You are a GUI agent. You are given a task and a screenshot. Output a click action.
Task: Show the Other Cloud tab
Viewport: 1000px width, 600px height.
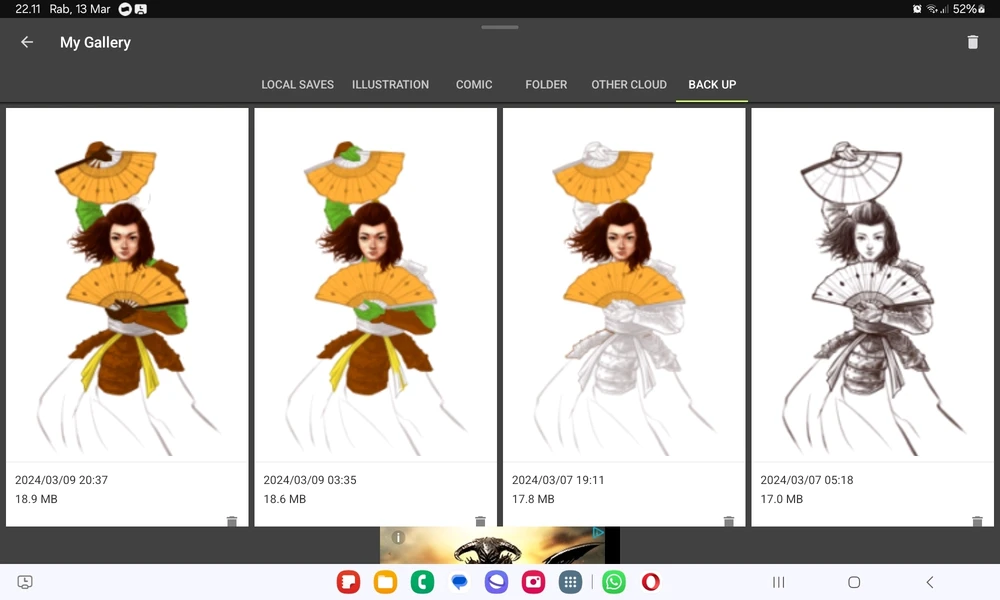[628, 85]
